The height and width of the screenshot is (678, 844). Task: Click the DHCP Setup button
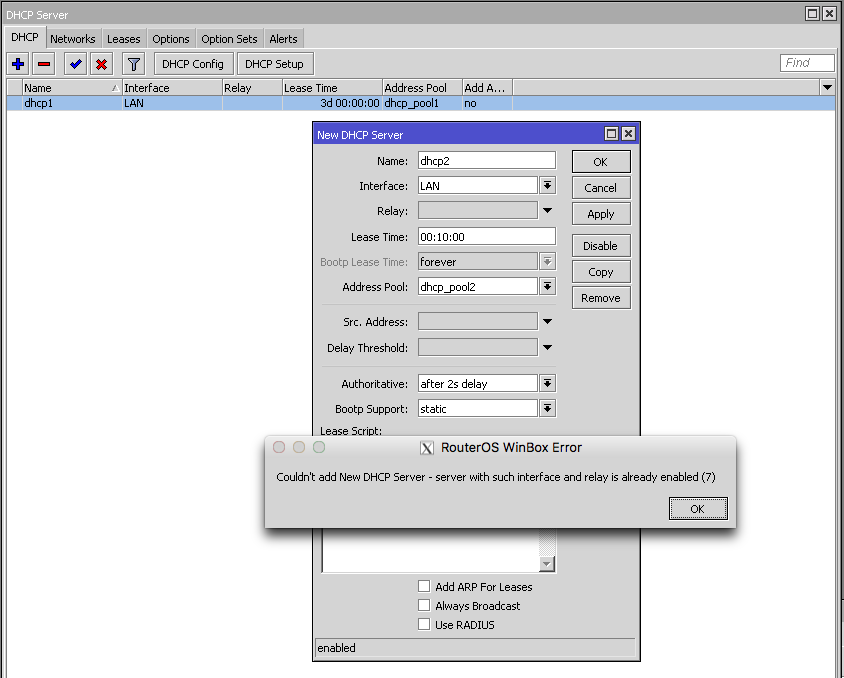[x=275, y=64]
